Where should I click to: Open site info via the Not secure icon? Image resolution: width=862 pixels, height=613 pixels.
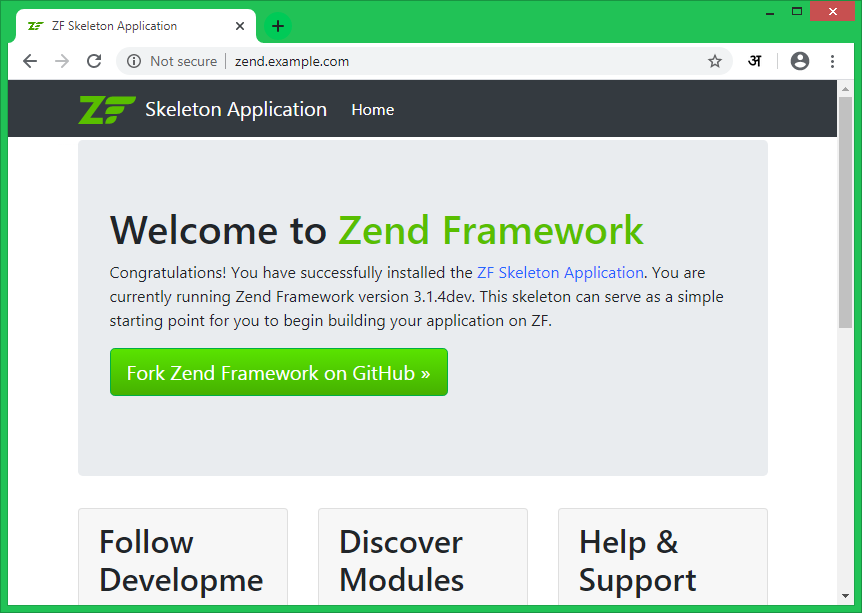pos(134,61)
